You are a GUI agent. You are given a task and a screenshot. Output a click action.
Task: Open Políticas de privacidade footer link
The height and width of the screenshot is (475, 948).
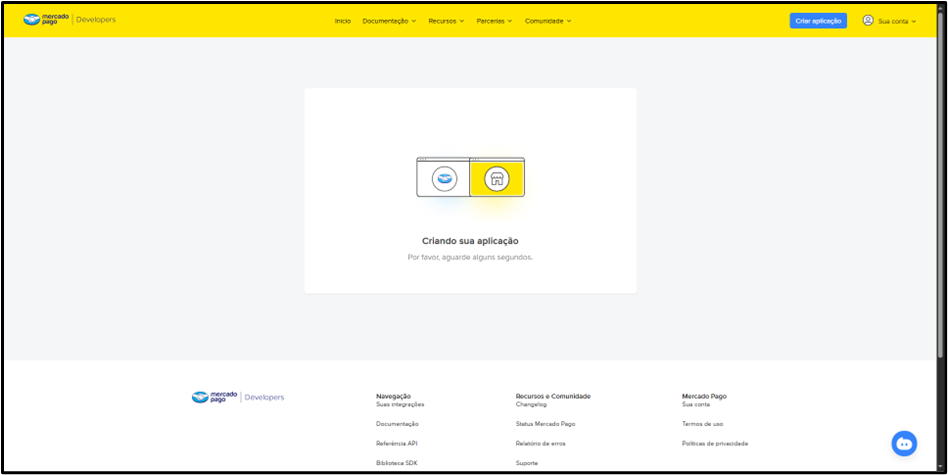pyautogui.click(x=715, y=444)
